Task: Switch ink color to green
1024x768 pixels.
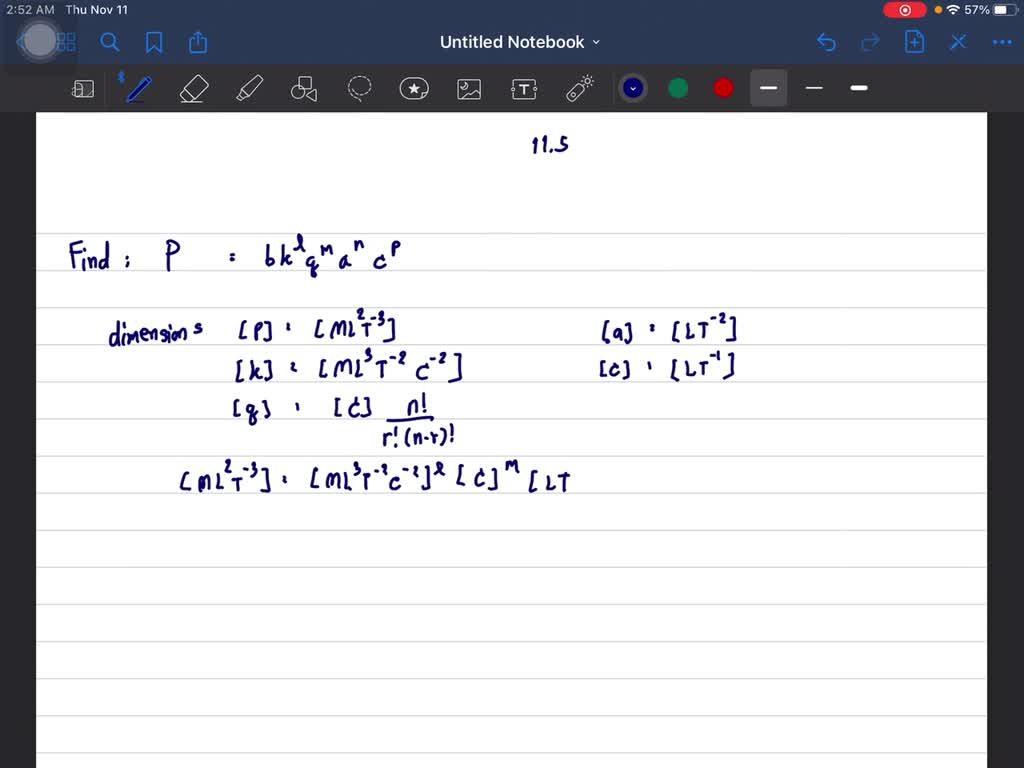Action: (677, 88)
